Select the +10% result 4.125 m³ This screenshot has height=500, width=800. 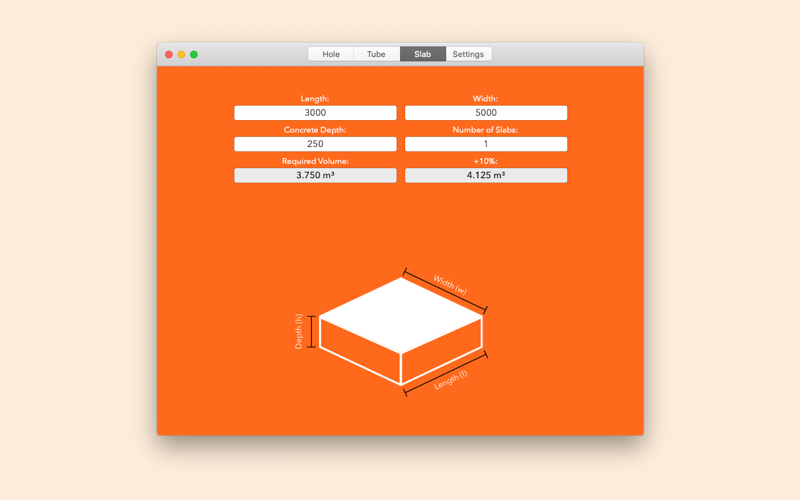(x=486, y=175)
